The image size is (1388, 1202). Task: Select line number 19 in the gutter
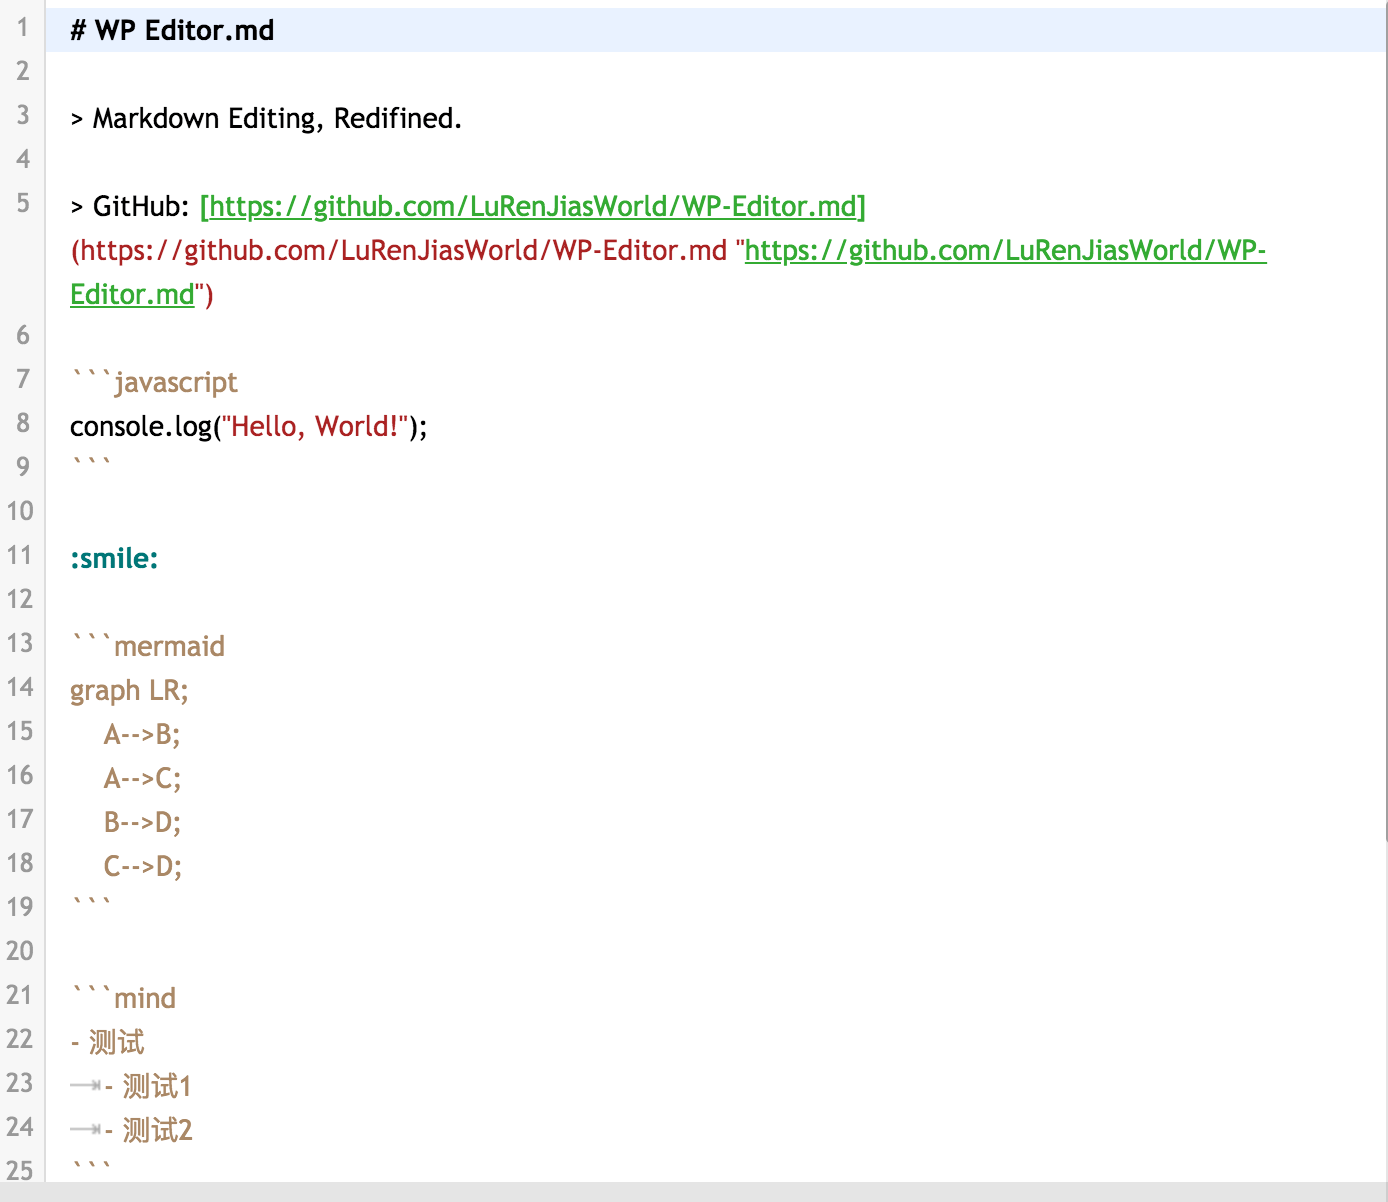click(20, 907)
